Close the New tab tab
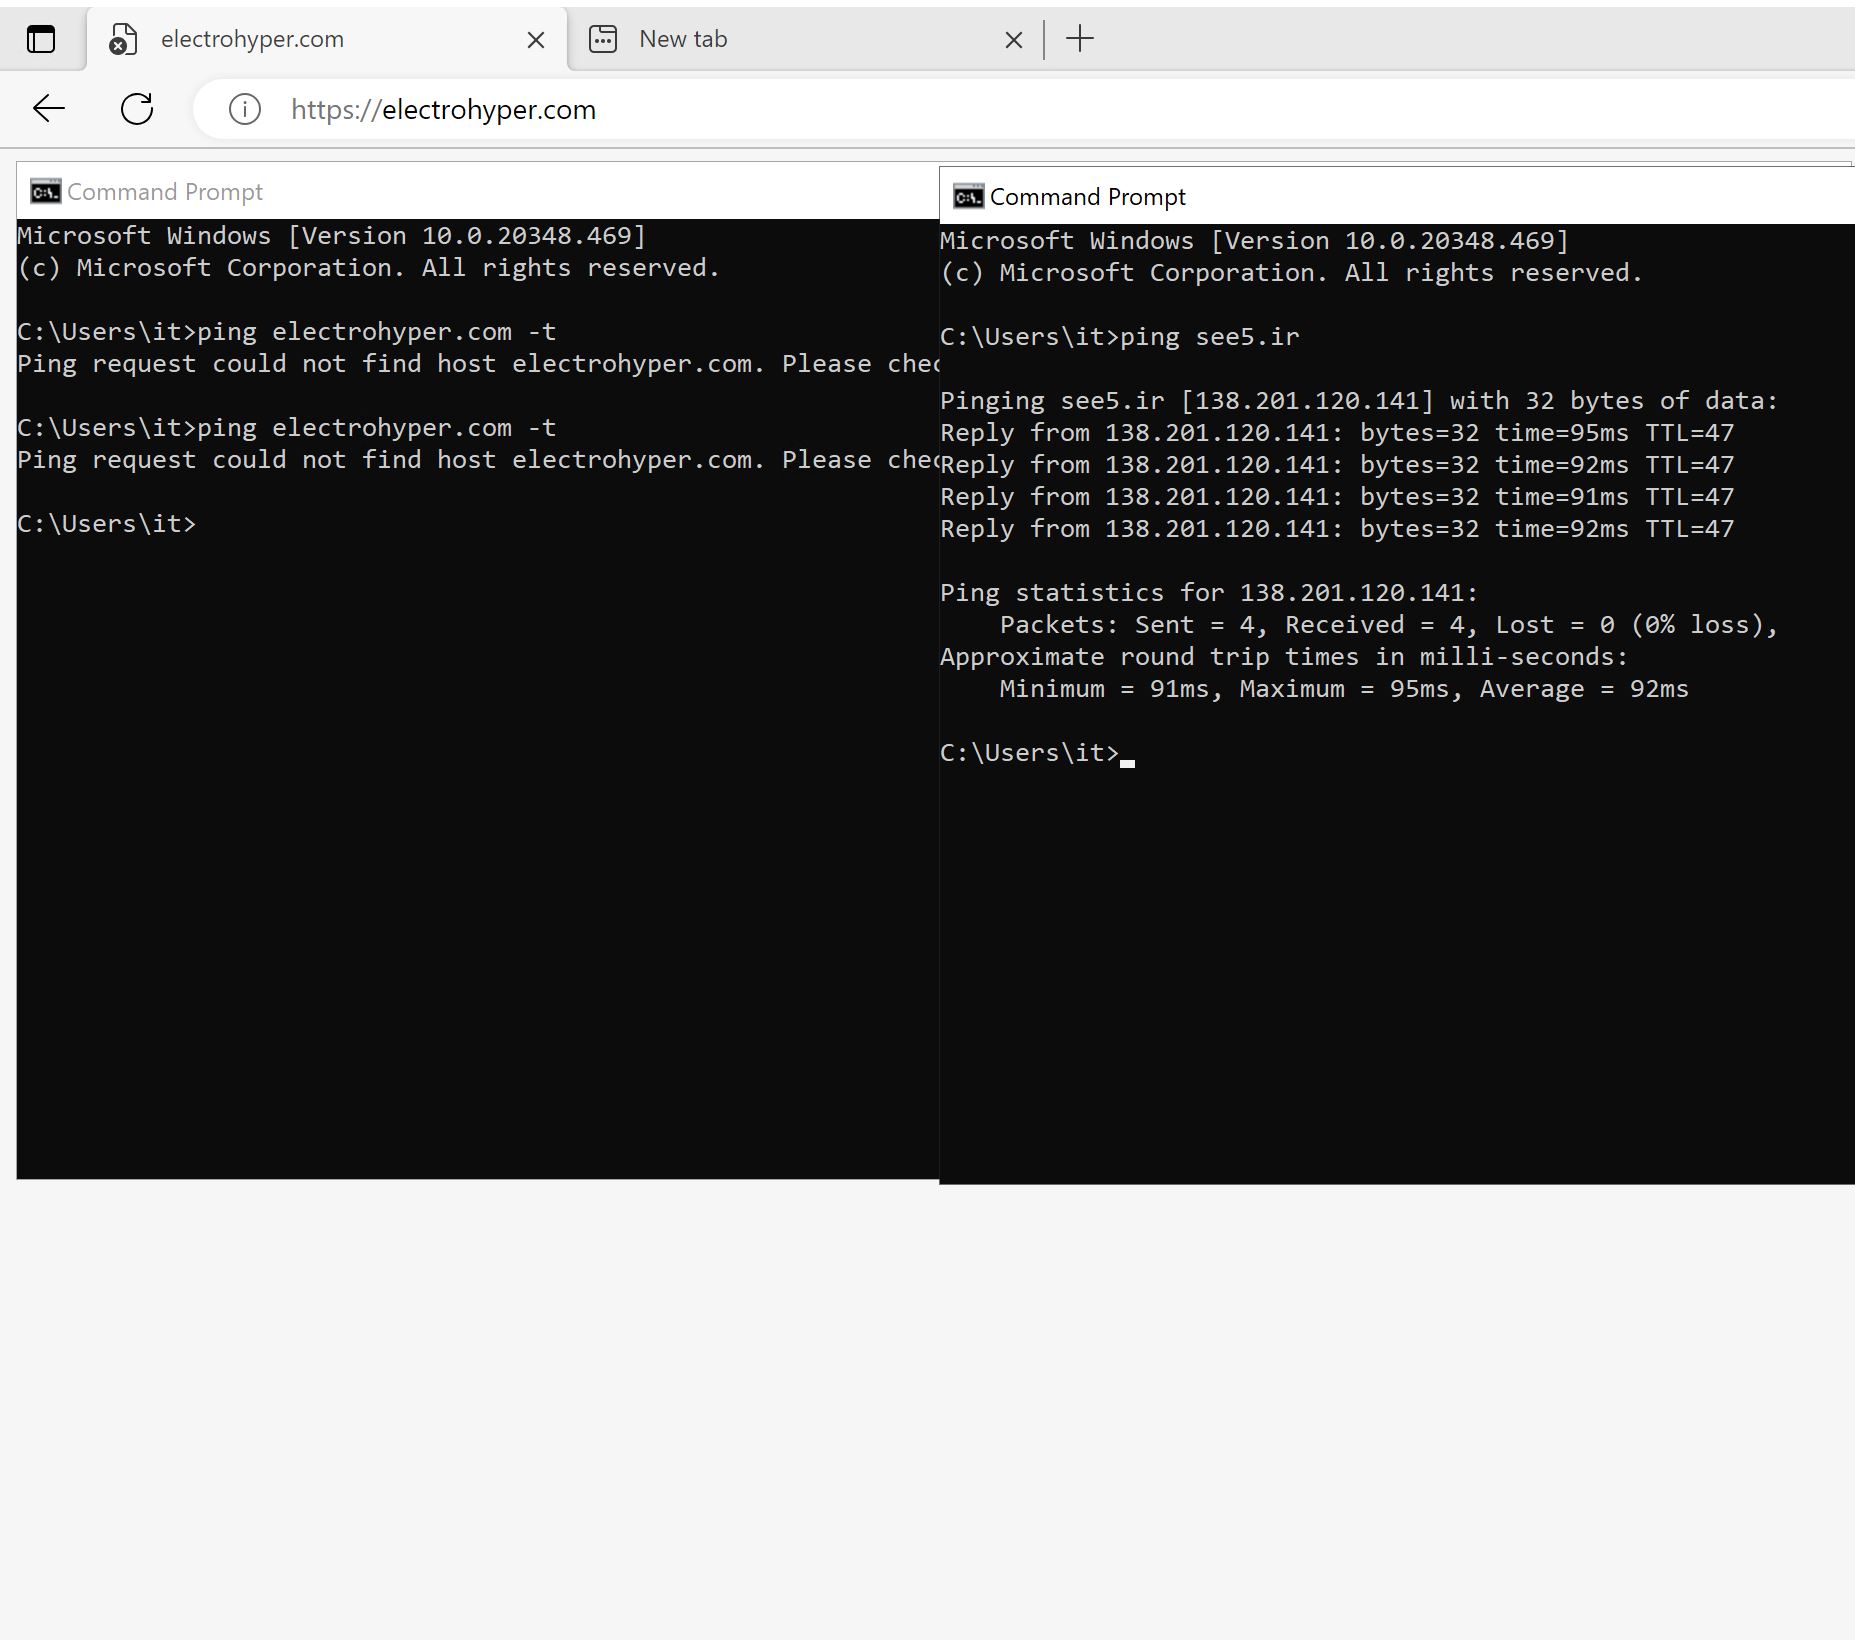Image resolution: width=1855 pixels, height=1640 pixels. click(x=1013, y=40)
